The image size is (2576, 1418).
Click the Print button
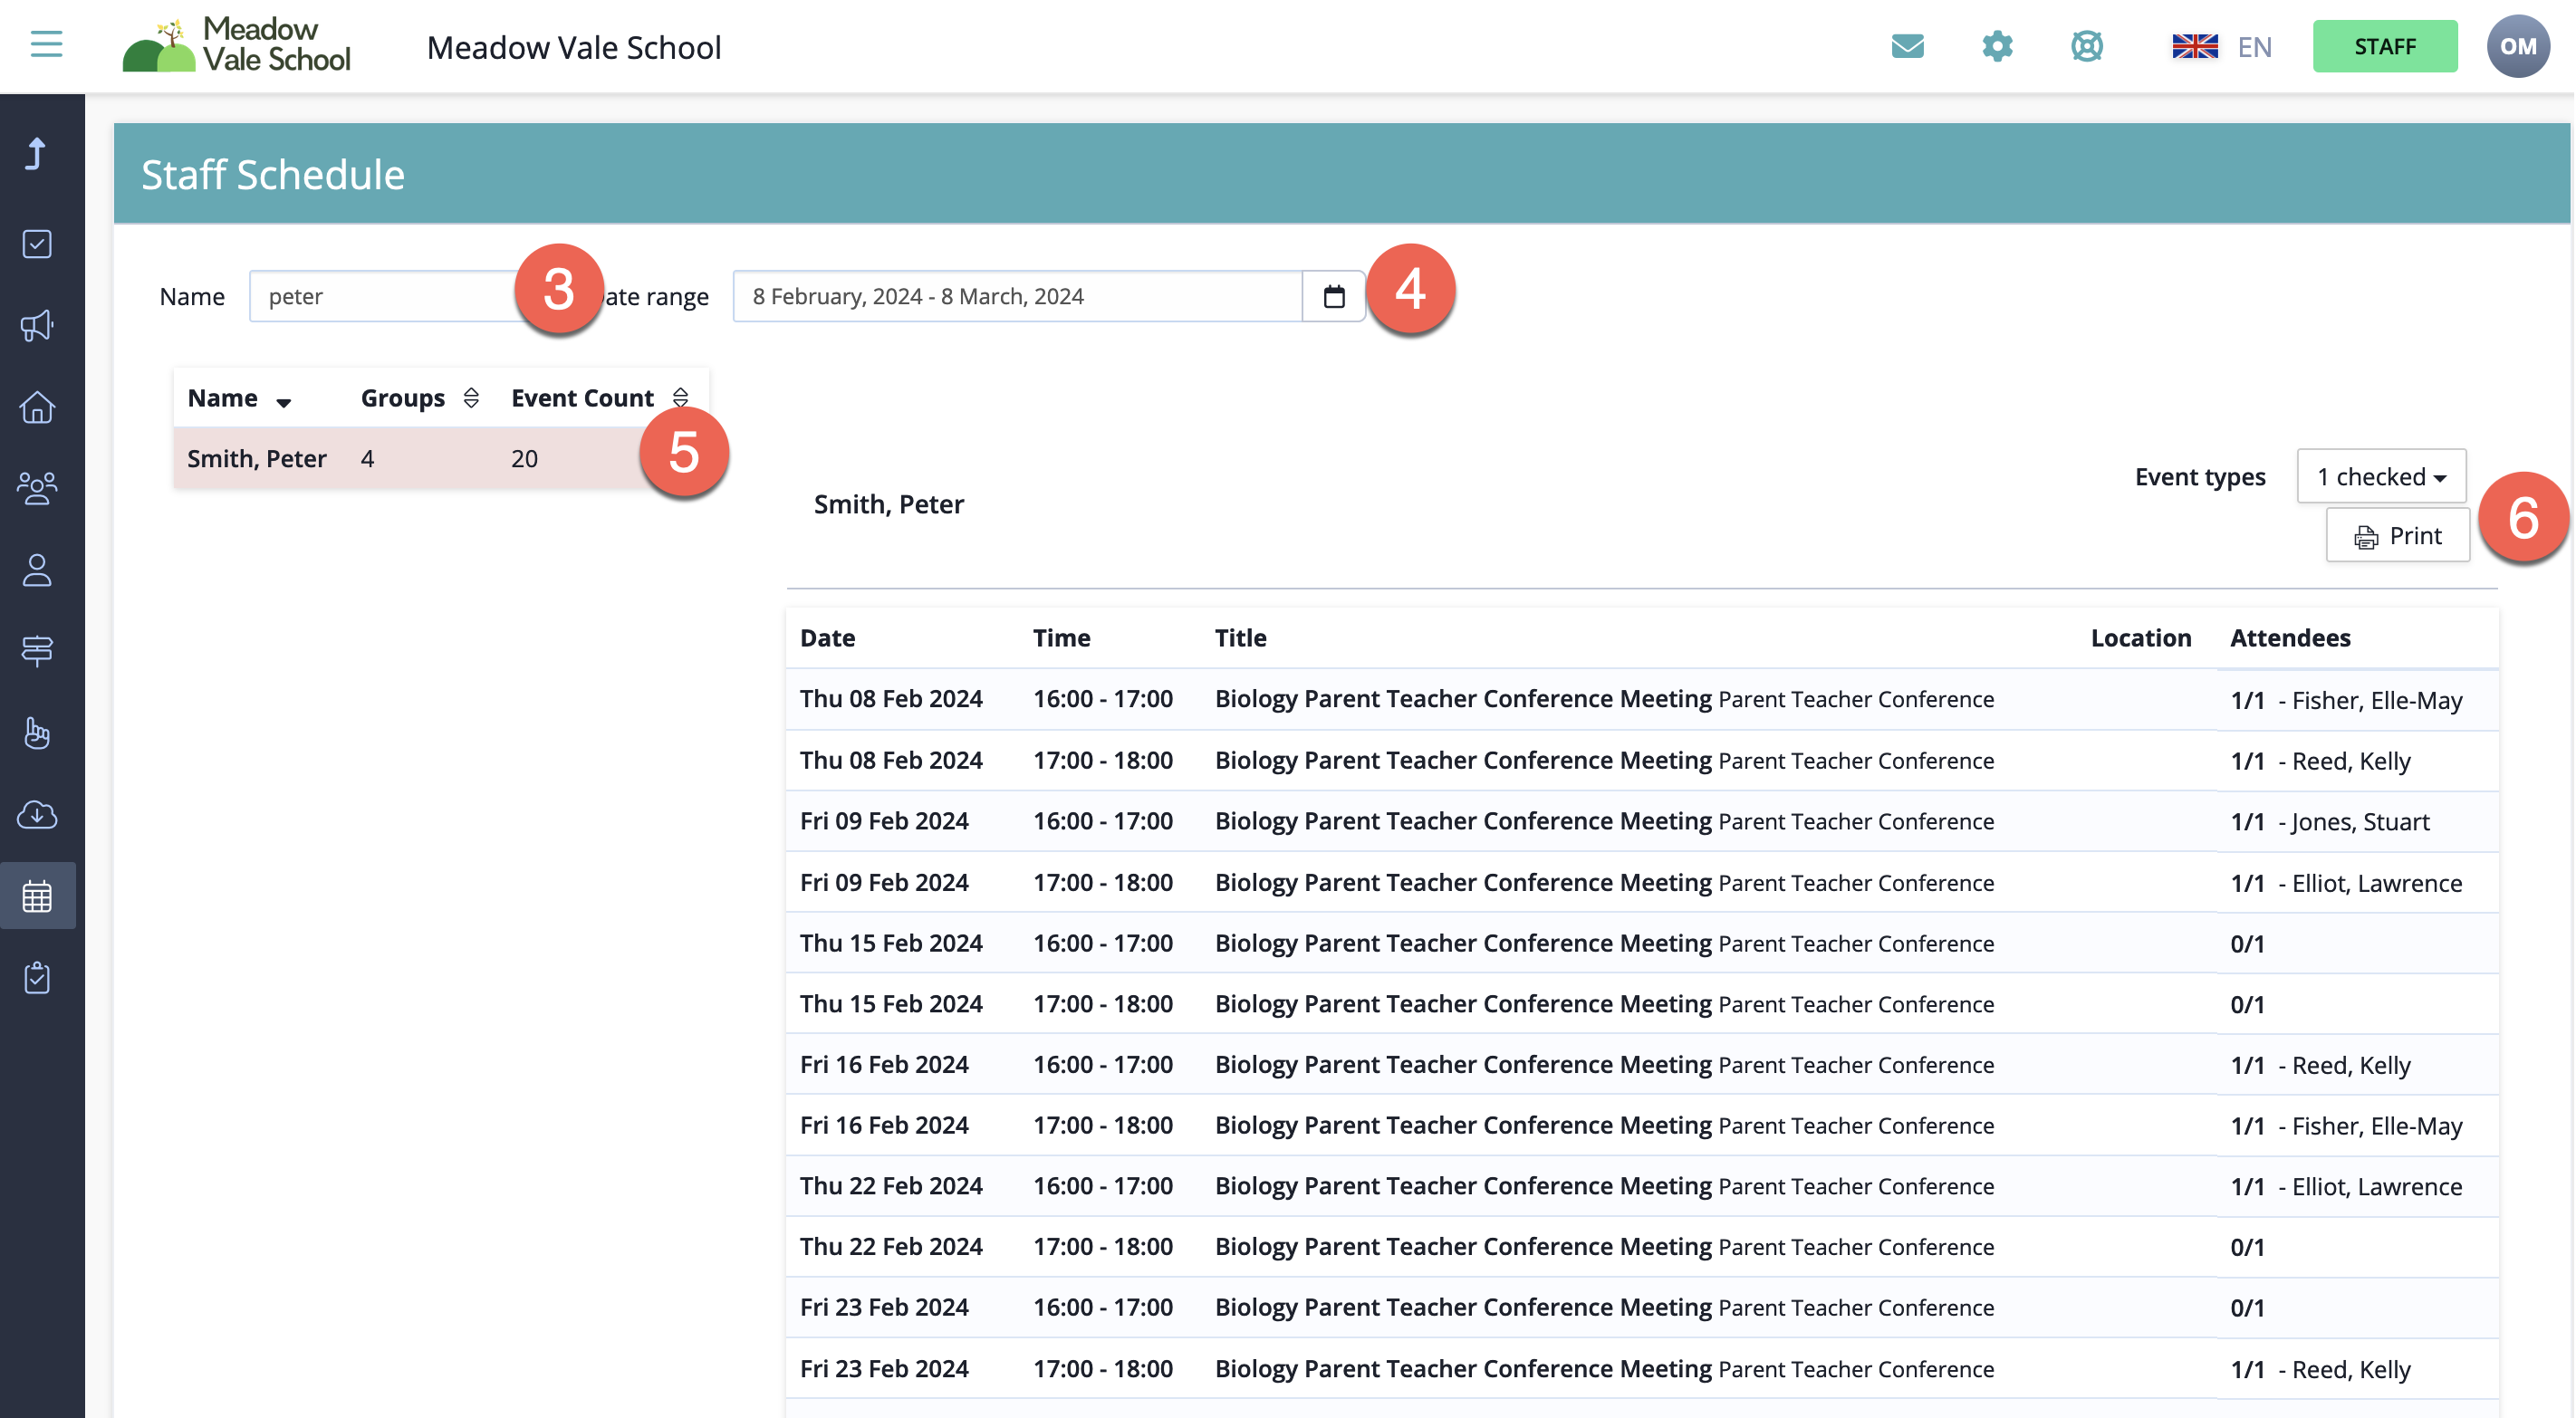click(2397, 536)
